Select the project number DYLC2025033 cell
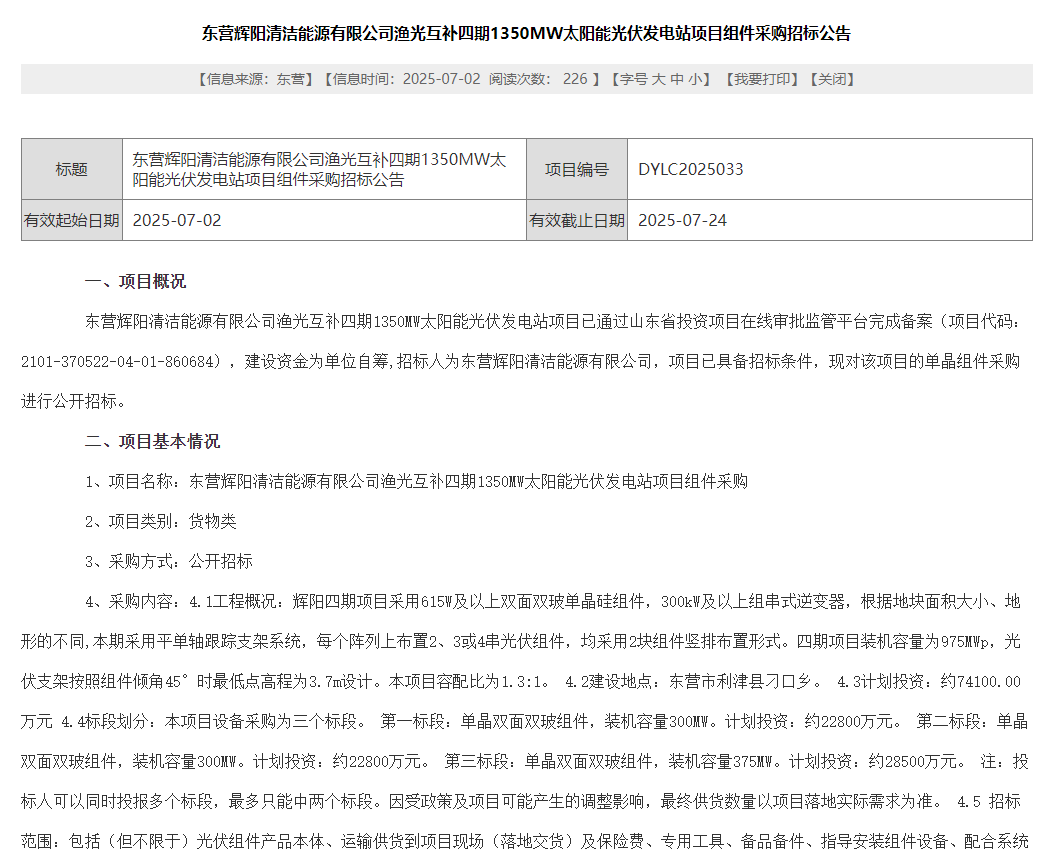Screen dimensions: 1038x854 [691, 169]
